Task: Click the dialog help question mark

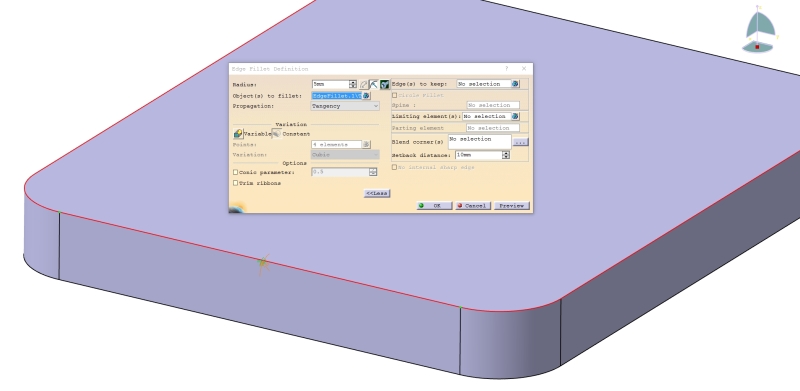Action: [x=507, y=68]
